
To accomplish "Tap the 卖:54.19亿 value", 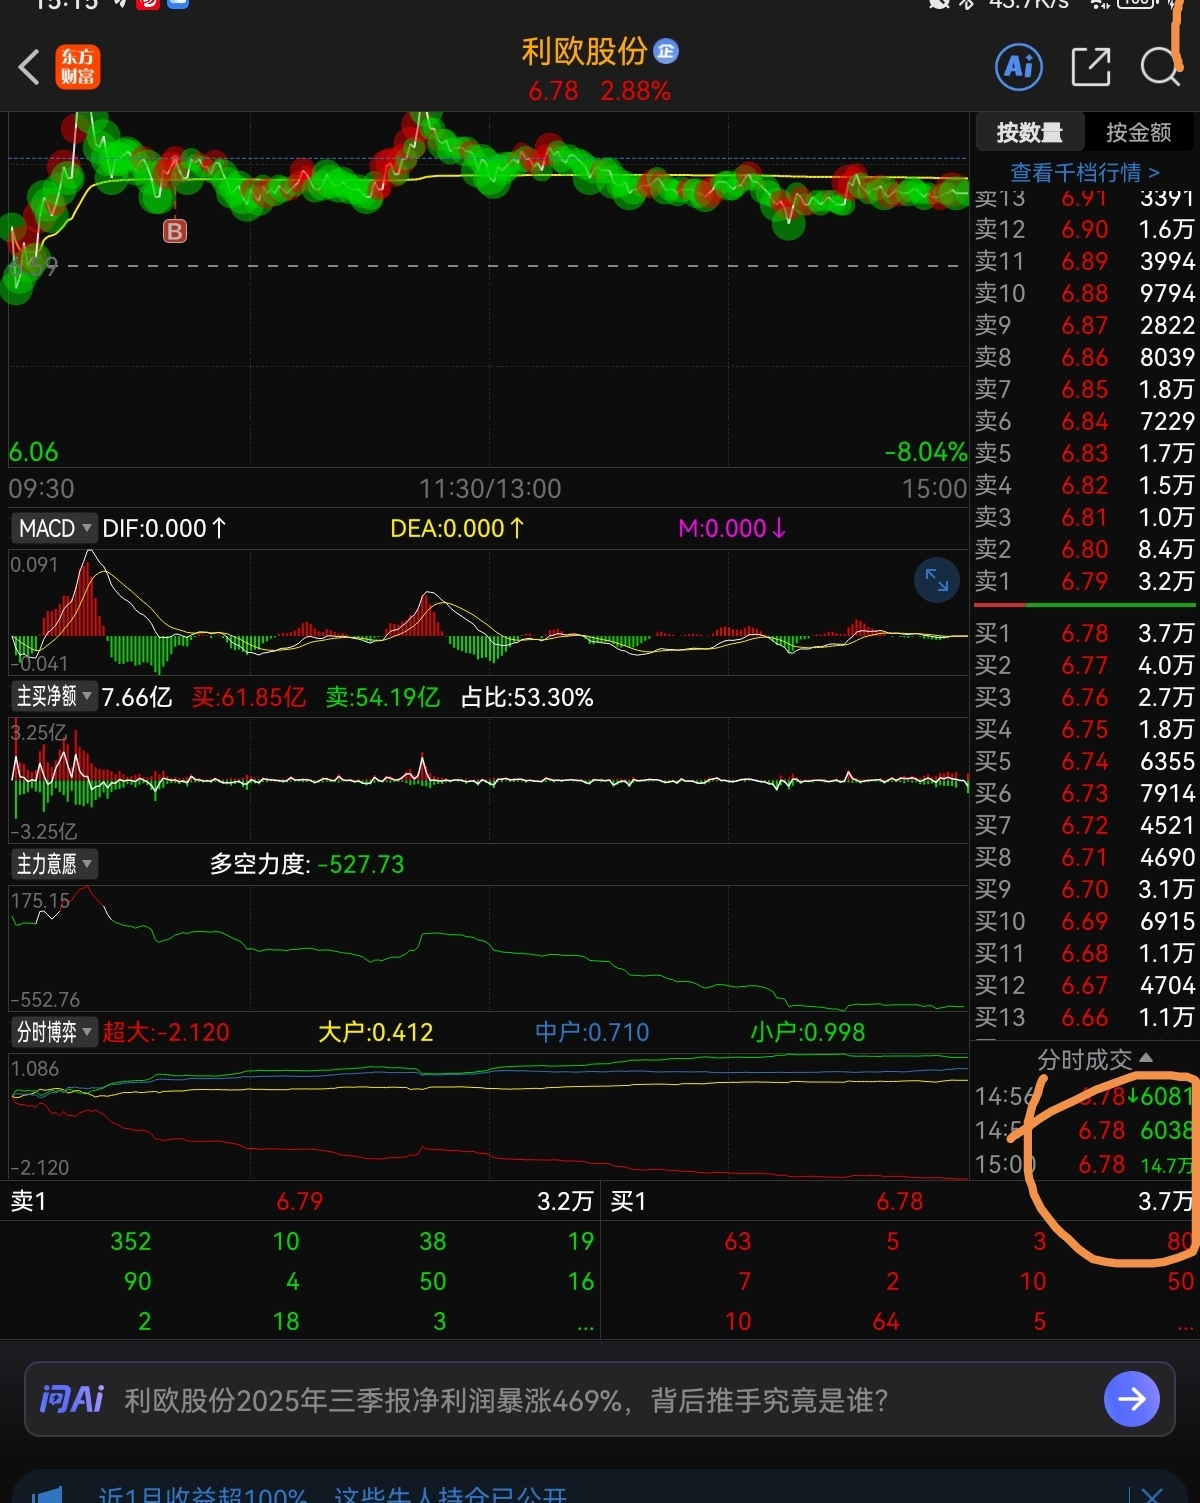I will tap(383, 697).
